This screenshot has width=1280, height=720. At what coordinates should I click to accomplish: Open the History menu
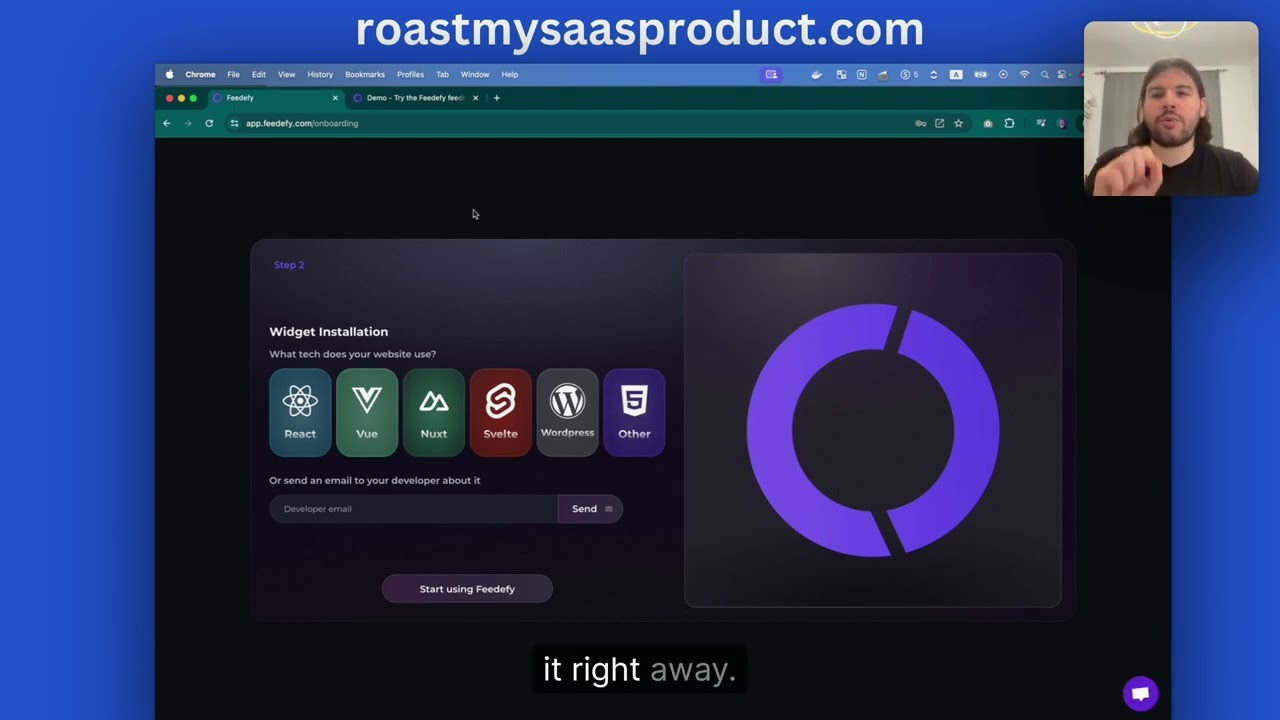click(x=320, y=74)
